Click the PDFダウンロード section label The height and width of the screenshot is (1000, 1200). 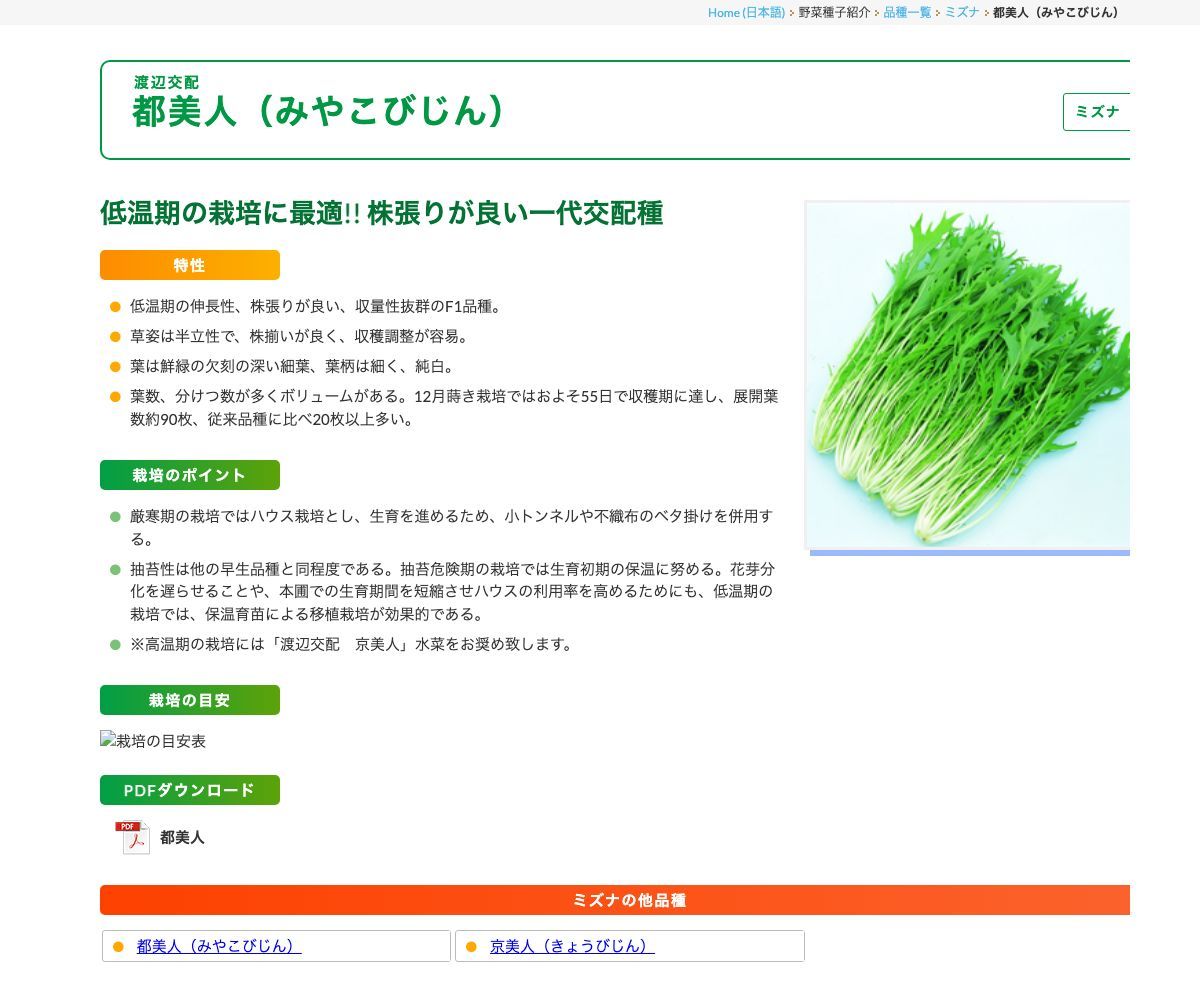189,790
